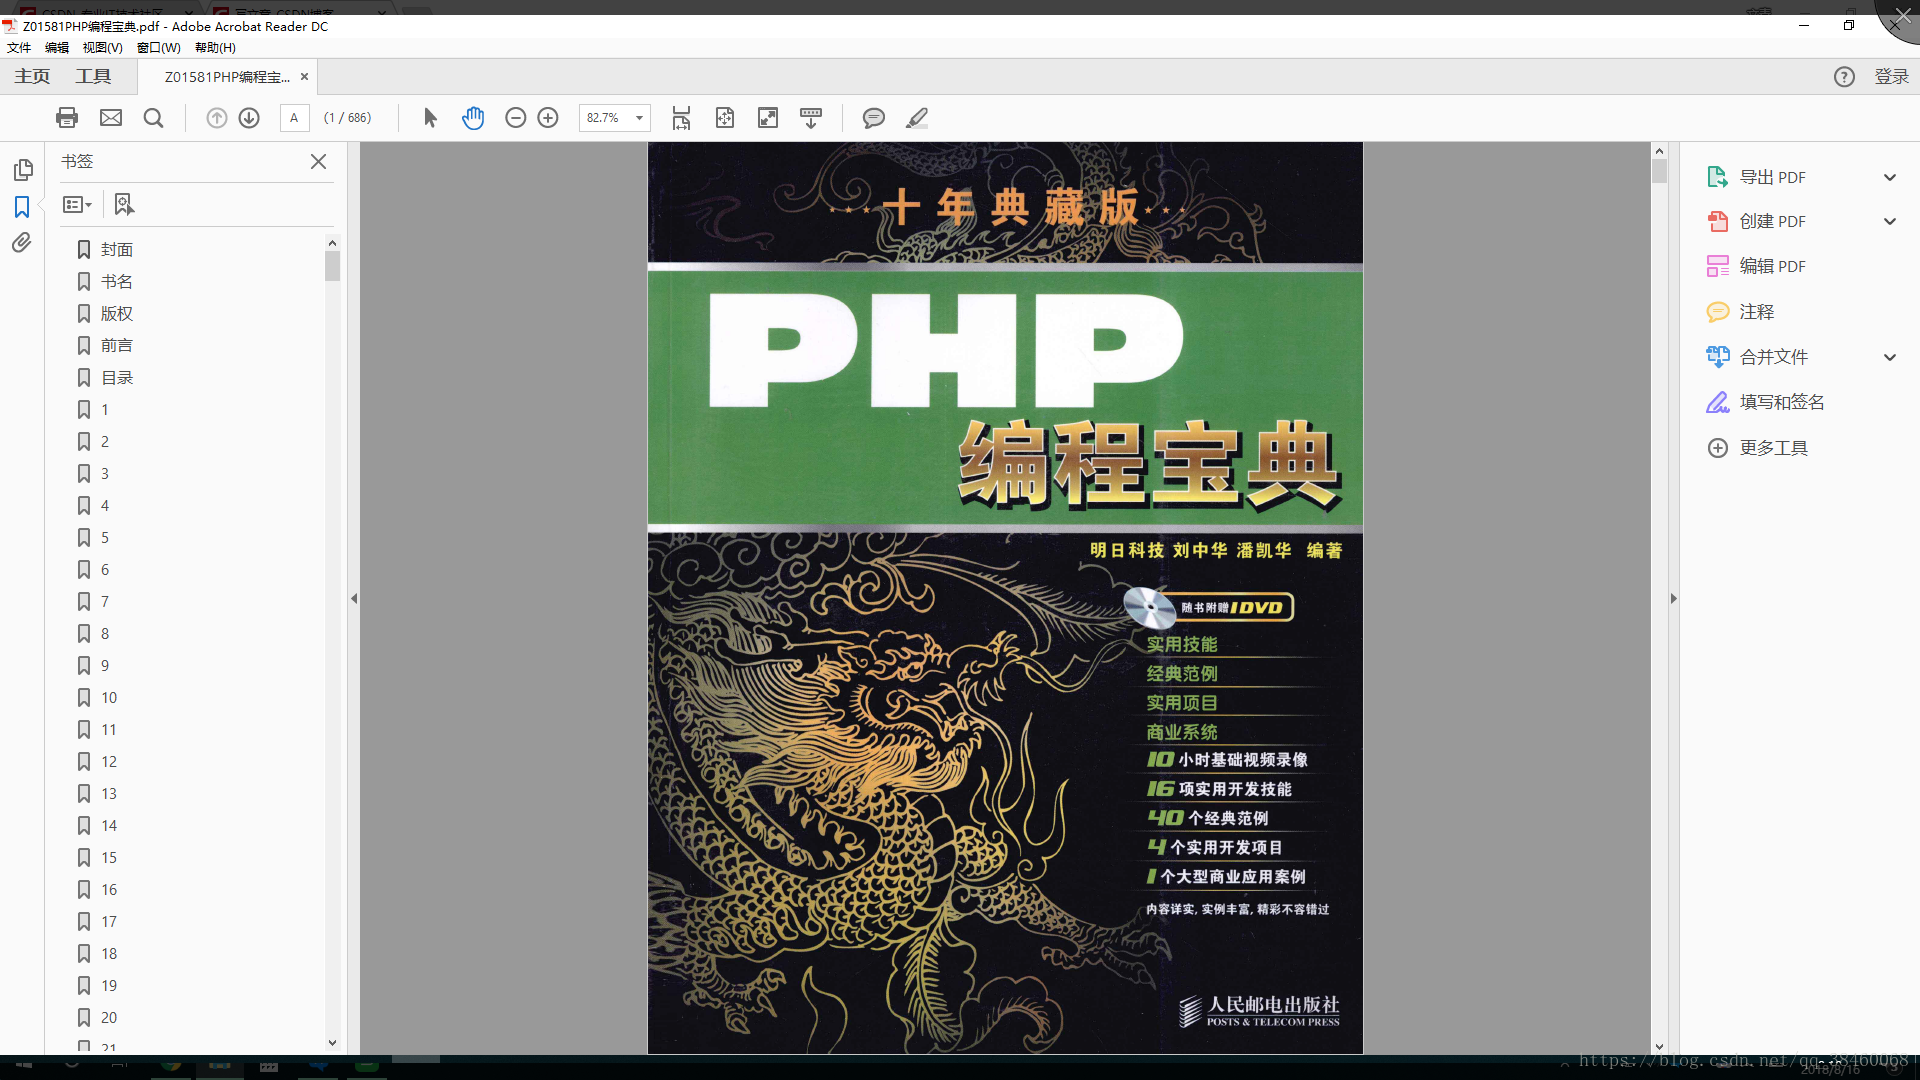Open 更多工具 more tools
This screenshot has height=1080, width=1920.
[1772, 448]
